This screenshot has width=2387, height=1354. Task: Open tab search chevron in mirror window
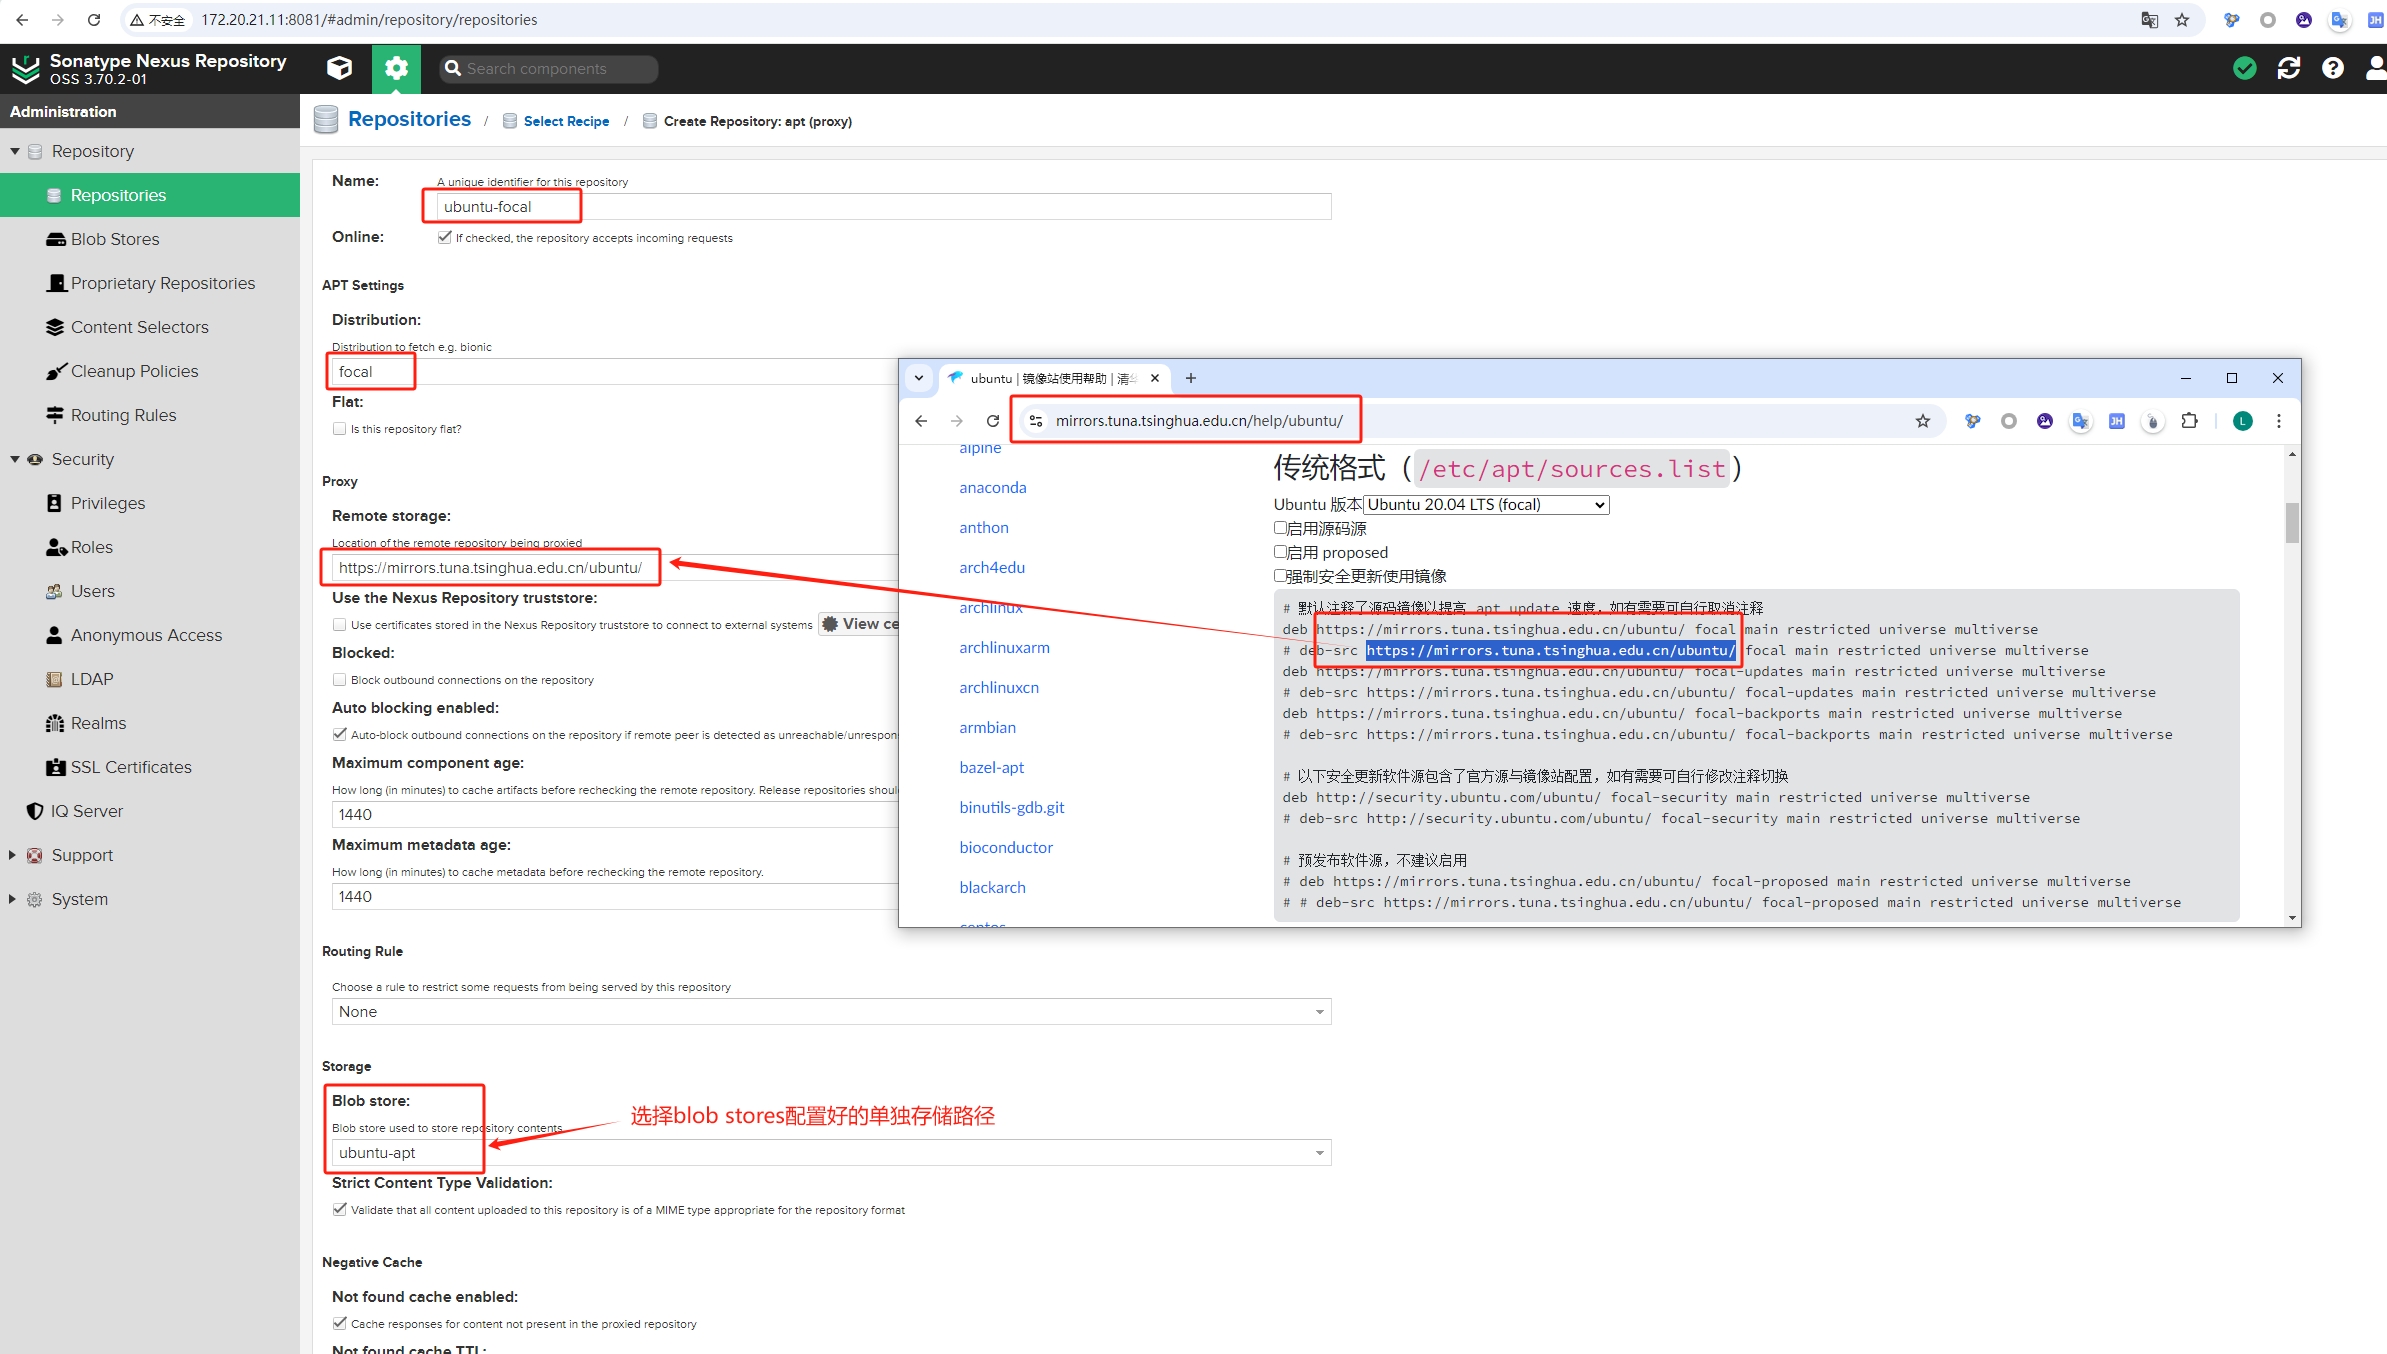(919, 378)
